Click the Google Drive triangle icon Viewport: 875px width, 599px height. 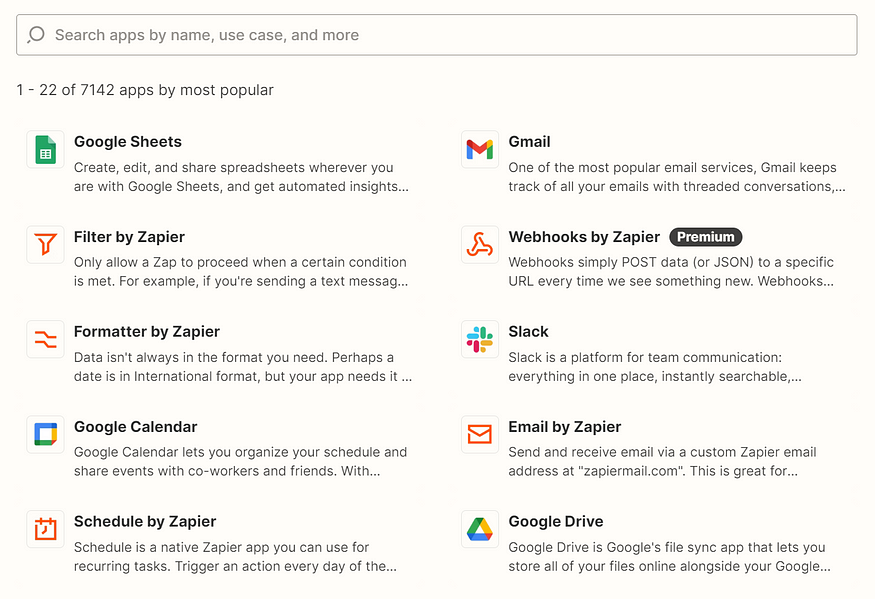[480, 529]
